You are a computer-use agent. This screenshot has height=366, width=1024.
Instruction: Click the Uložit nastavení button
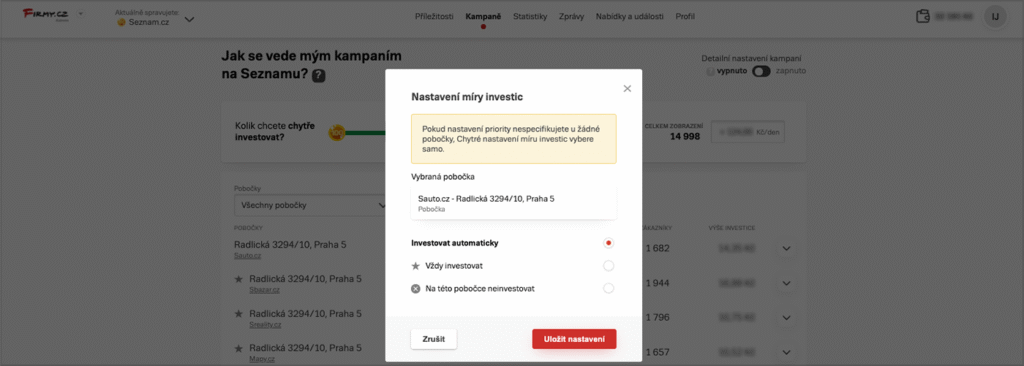coord(574,339)
